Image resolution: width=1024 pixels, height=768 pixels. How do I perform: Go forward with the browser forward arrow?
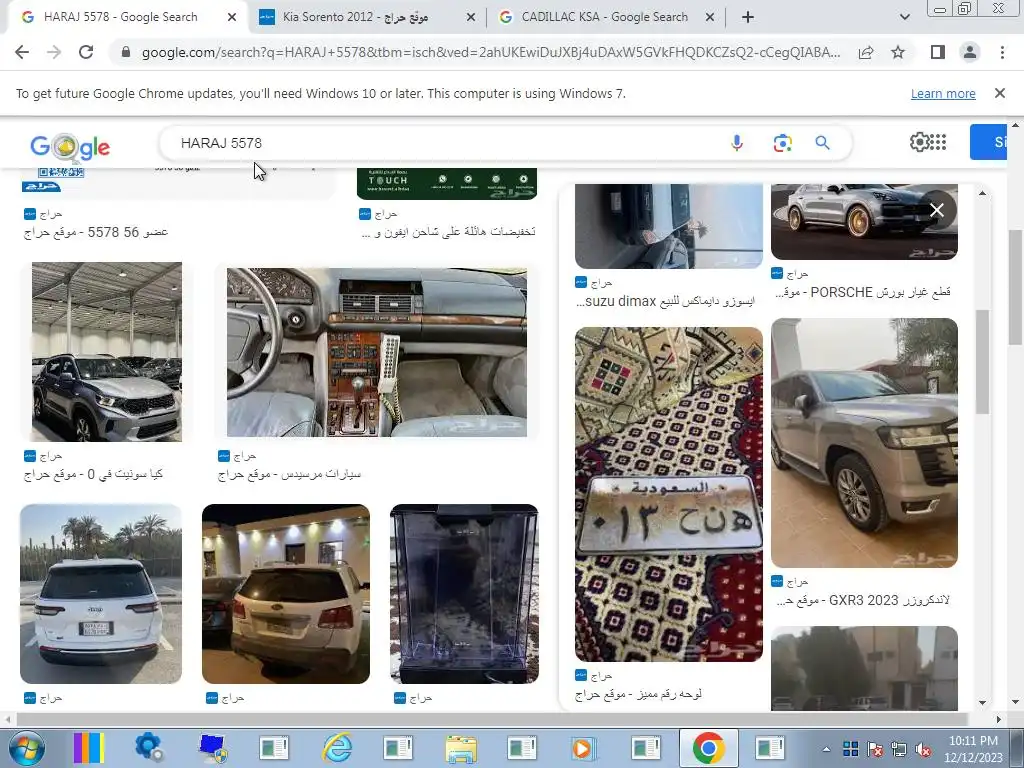[x=54, y=52]
